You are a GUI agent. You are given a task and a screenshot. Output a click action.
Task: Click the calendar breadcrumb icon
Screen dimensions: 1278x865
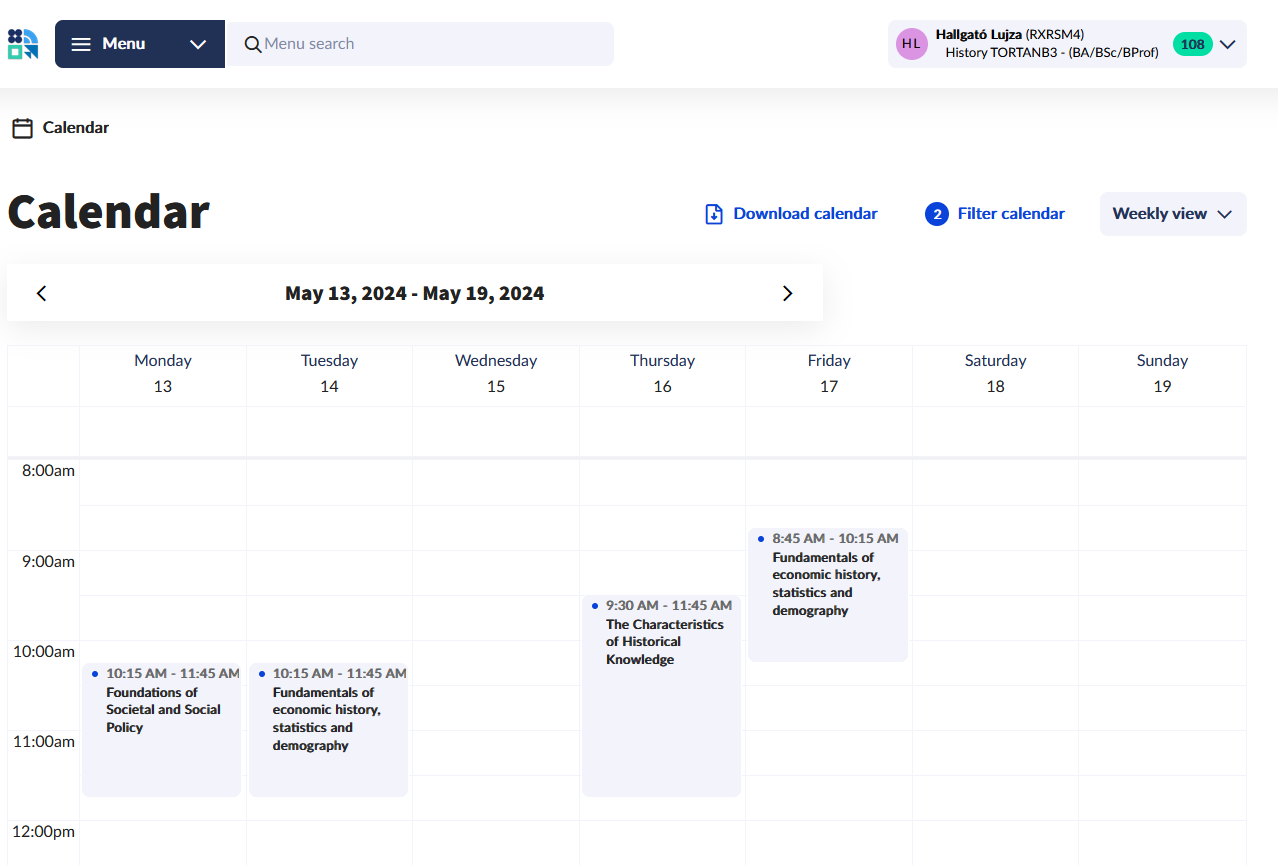point(22,128)
